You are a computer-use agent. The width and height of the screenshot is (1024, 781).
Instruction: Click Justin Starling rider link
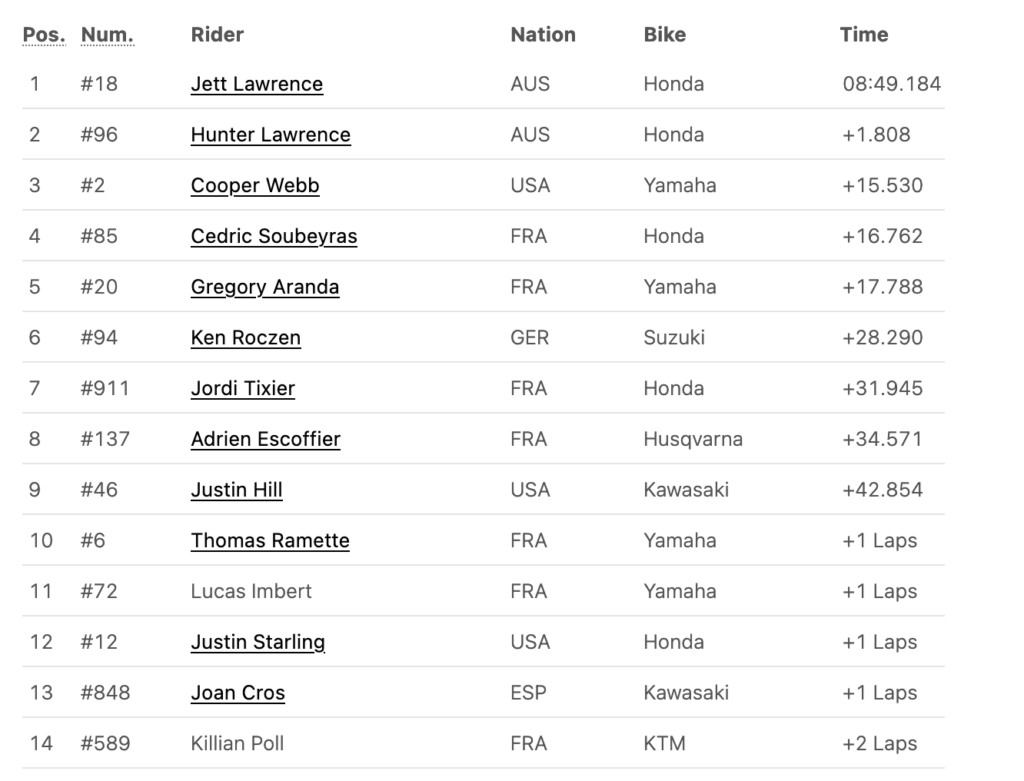pos(258,643)
